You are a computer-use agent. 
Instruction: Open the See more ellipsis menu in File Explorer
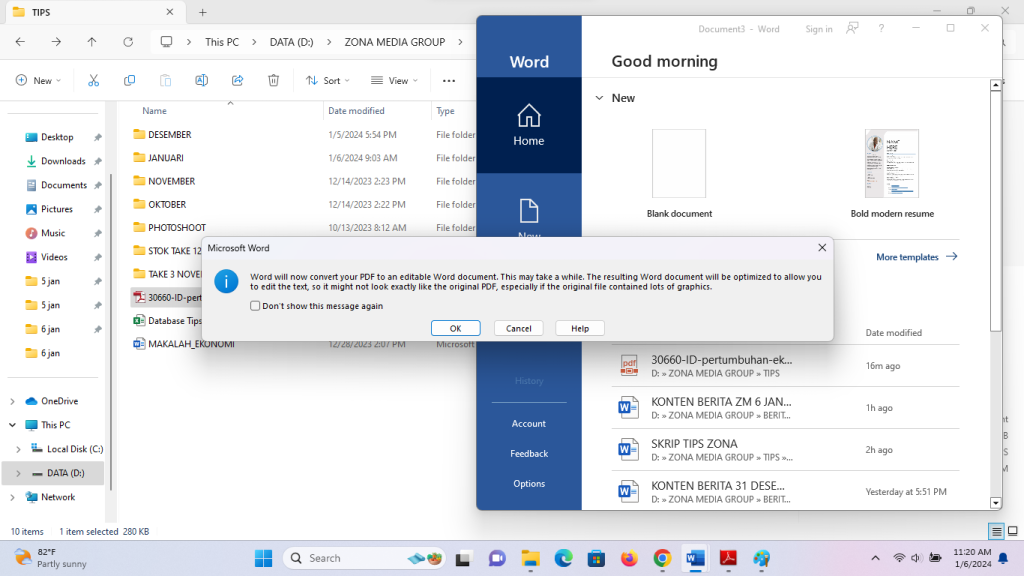coord(449,80)
